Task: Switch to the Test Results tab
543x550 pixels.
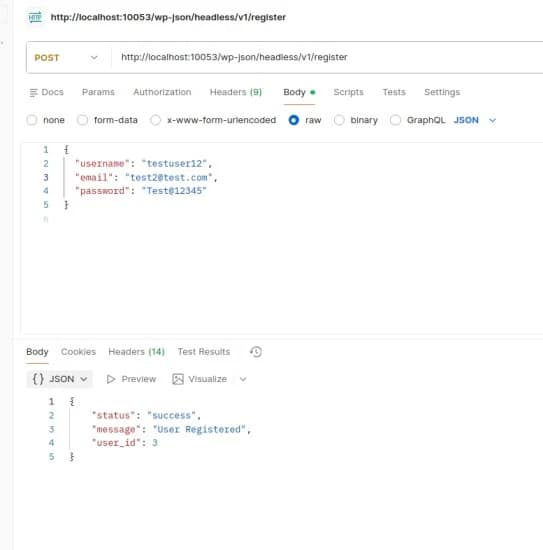Action: [x=204, y=351]
